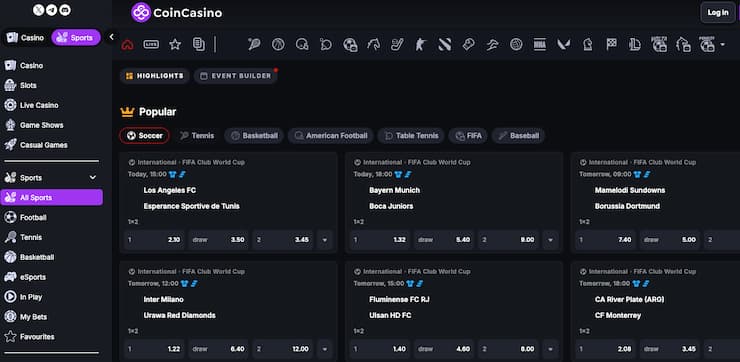Screen dimensions: 740x362
Task: Switch to Sports mode toggle
Action: pyautogui.click(x=76, y=38)
